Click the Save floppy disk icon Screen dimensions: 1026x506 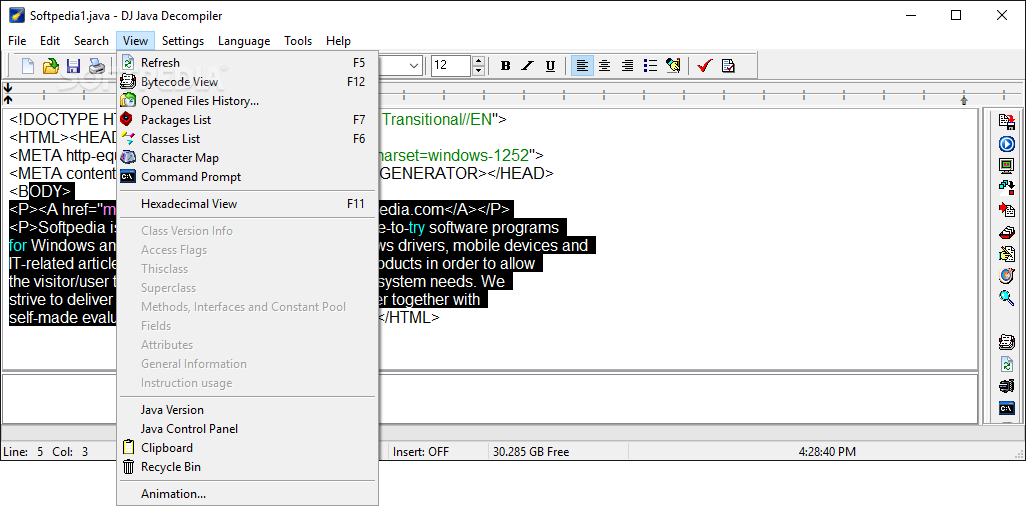(x=73, y=65)
